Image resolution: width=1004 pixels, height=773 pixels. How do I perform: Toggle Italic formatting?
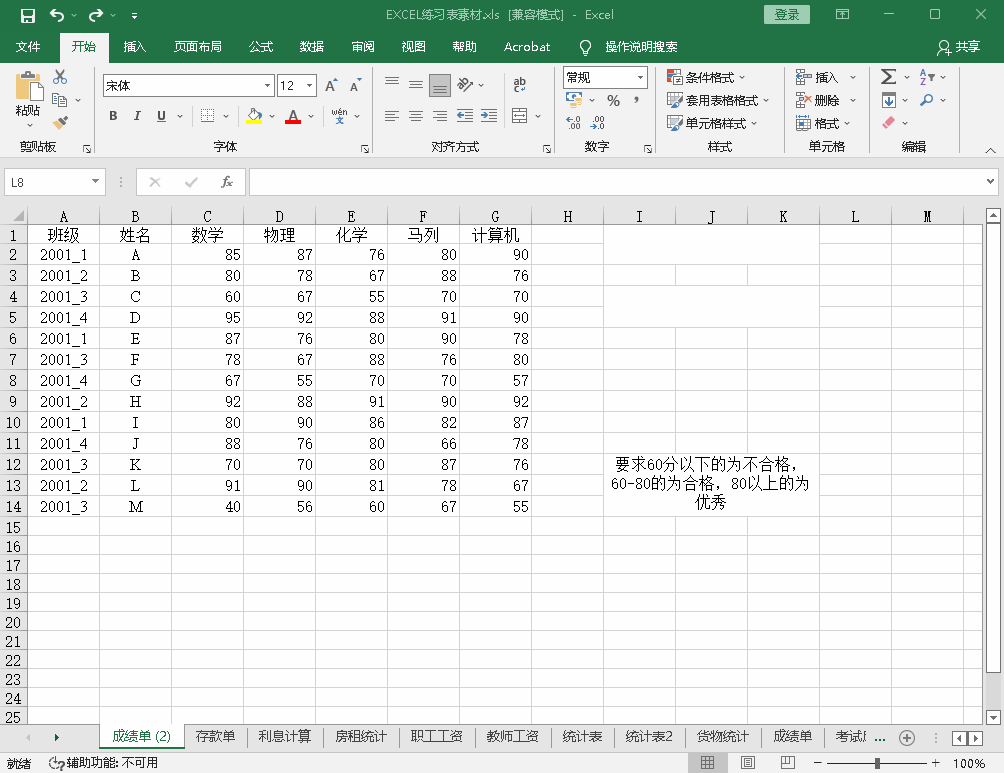click(137, 115)
